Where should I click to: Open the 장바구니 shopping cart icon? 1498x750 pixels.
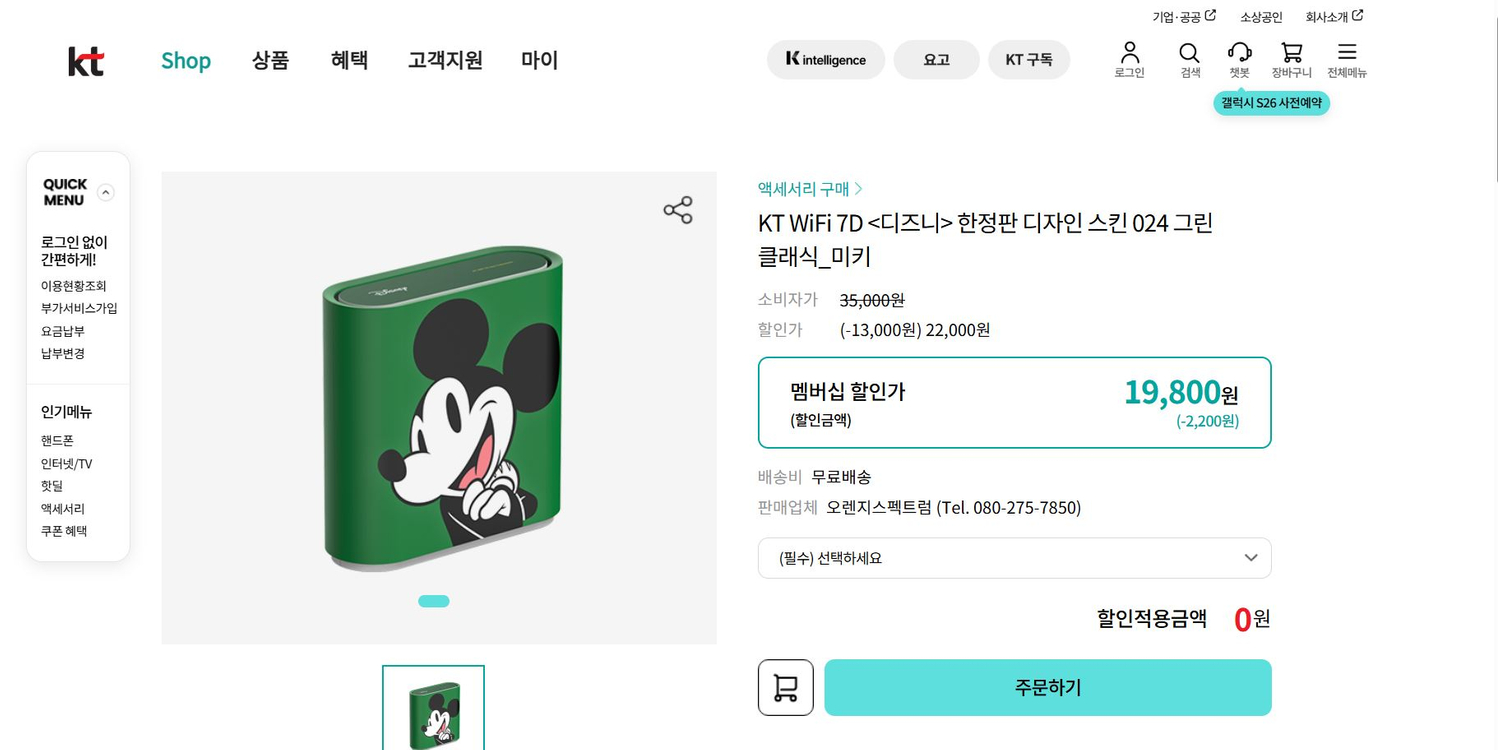[x=1291, y=58]
